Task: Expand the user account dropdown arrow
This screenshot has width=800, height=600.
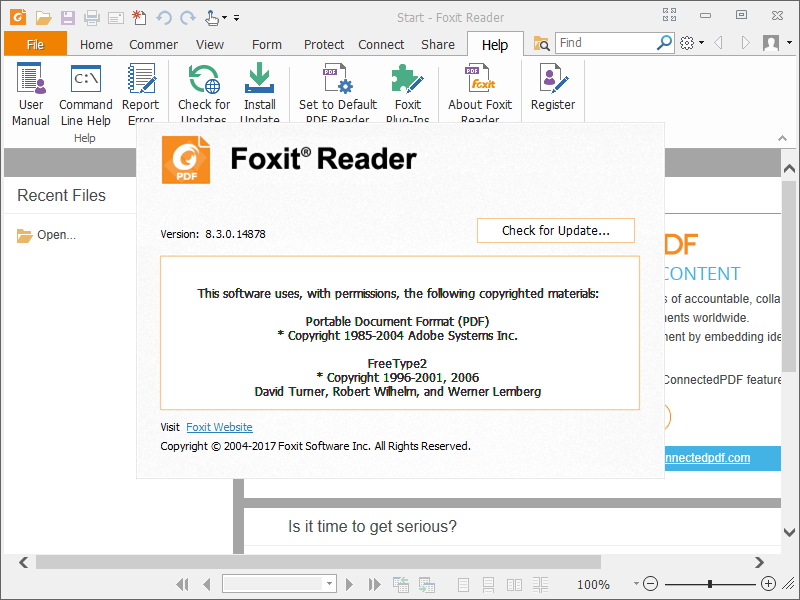Action: tap(787, 43)
